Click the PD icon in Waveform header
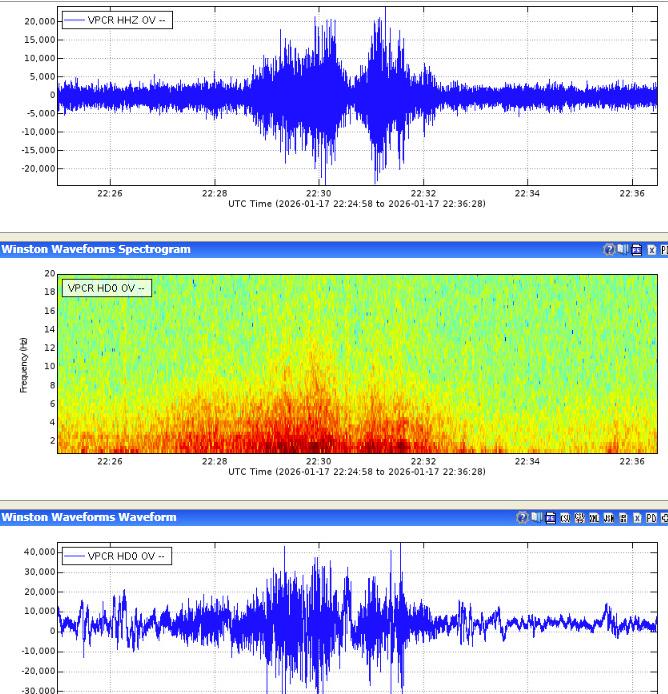This screenshot has width=668, height=694. pyautogui.click(x=651, y=518)
